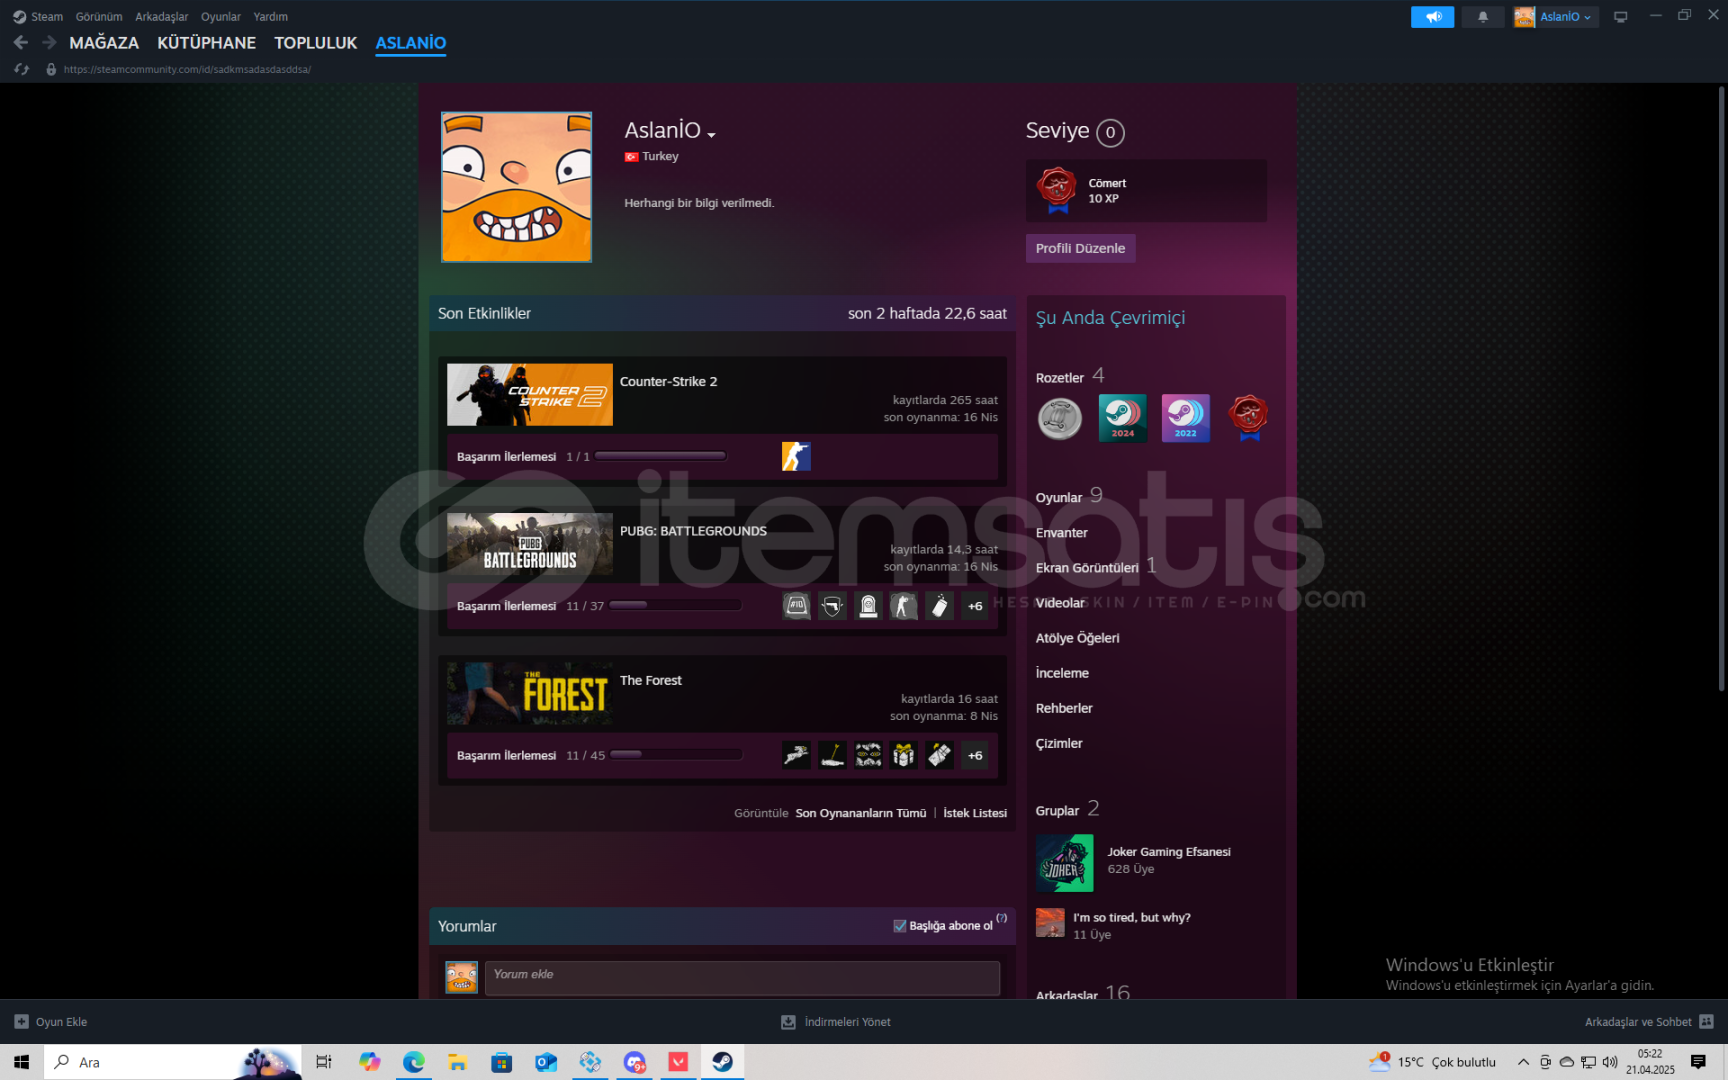Show six more PUBG achievements
Screen dimensions: 1728x1080
tap(975, 606)
